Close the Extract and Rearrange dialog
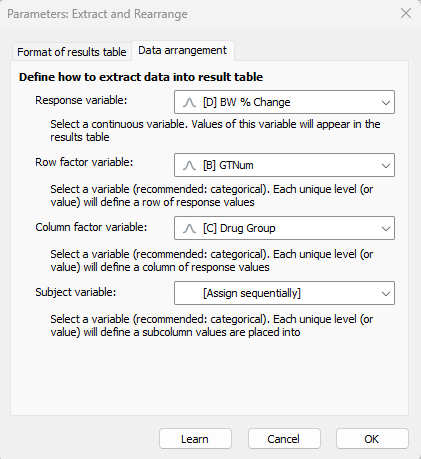The width and height of the screenshot is (421, 459). coord(406,14)
